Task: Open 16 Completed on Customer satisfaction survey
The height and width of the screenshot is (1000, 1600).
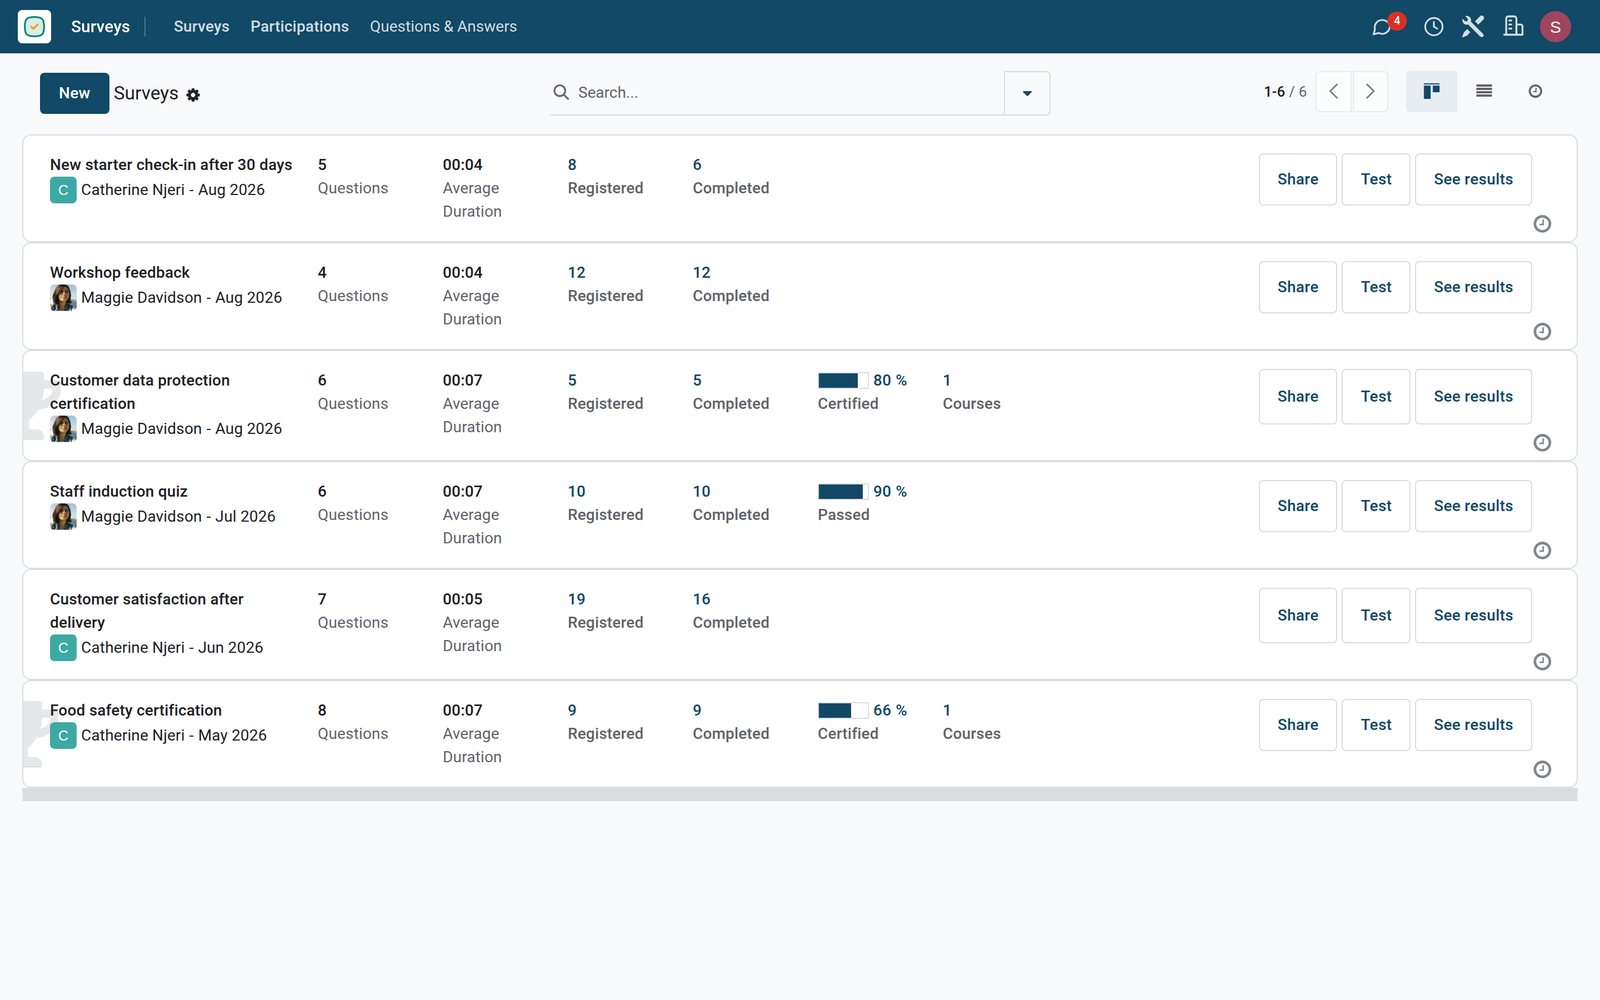Action: tap(730, 611)
